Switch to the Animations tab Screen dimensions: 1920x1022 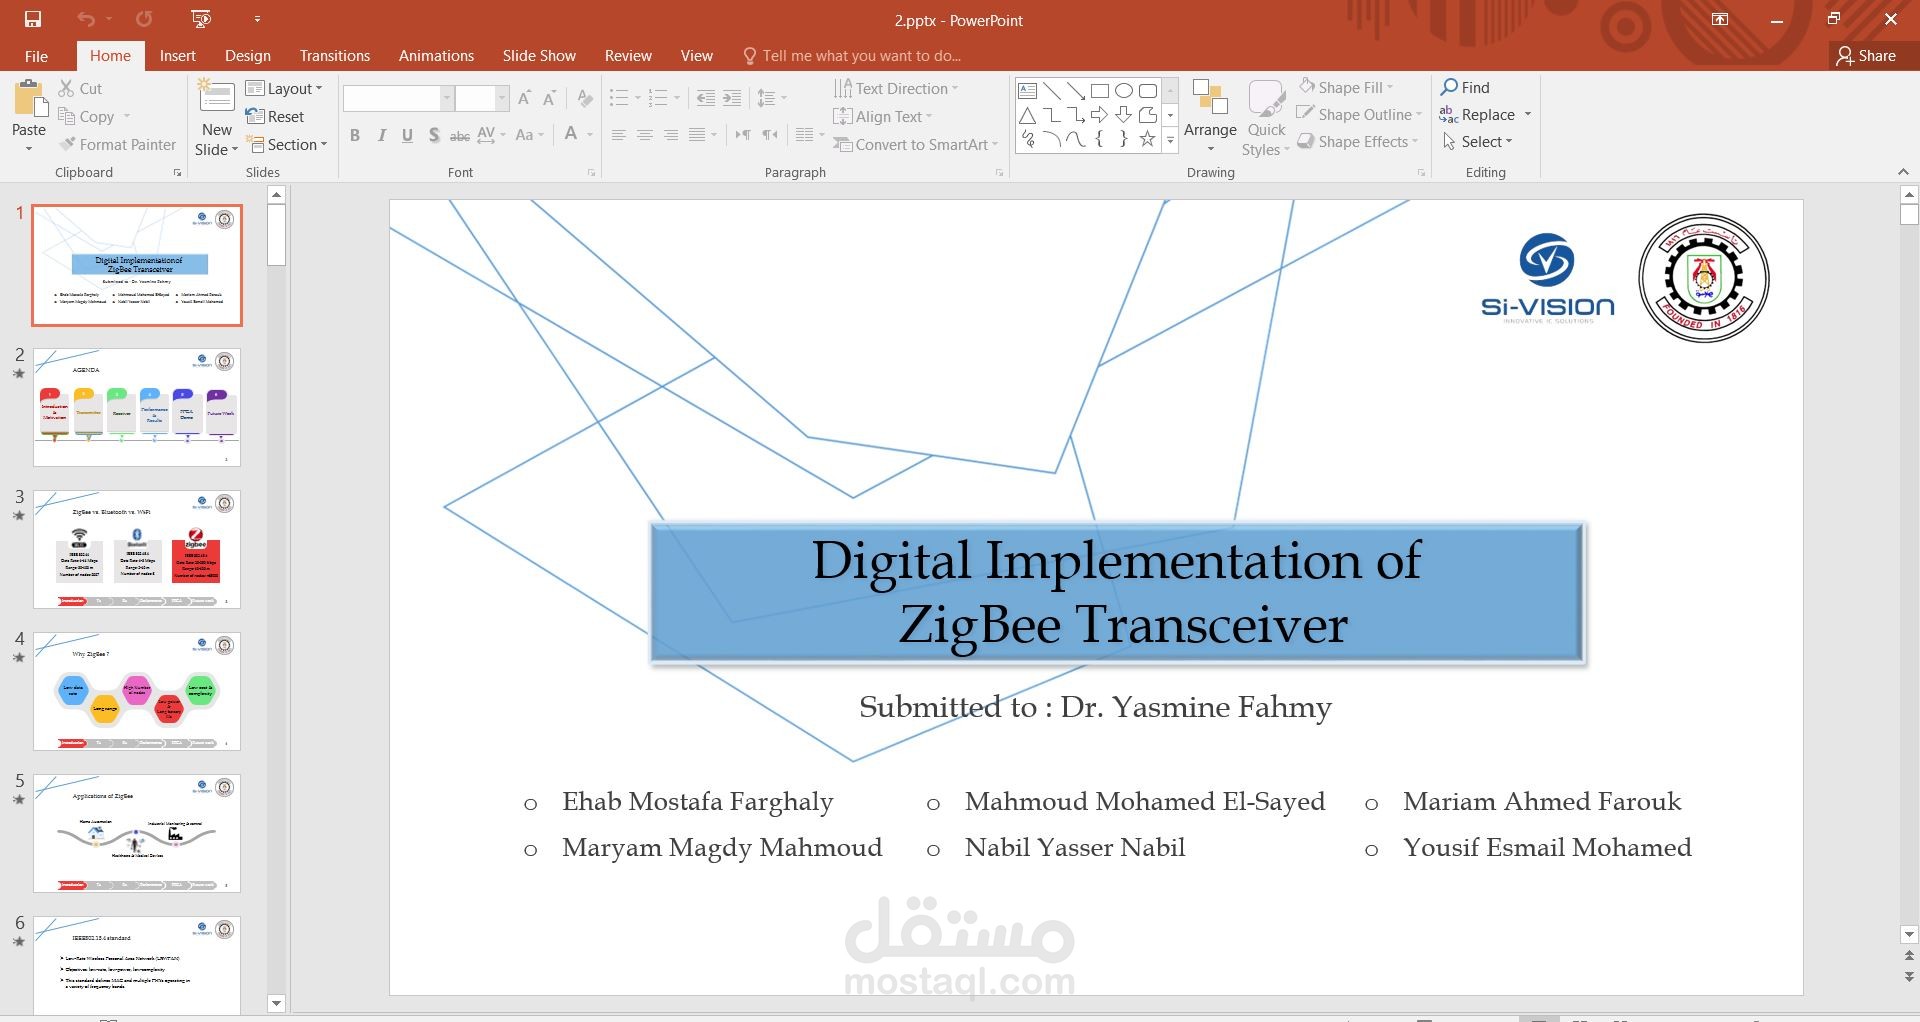click(436, 56)
